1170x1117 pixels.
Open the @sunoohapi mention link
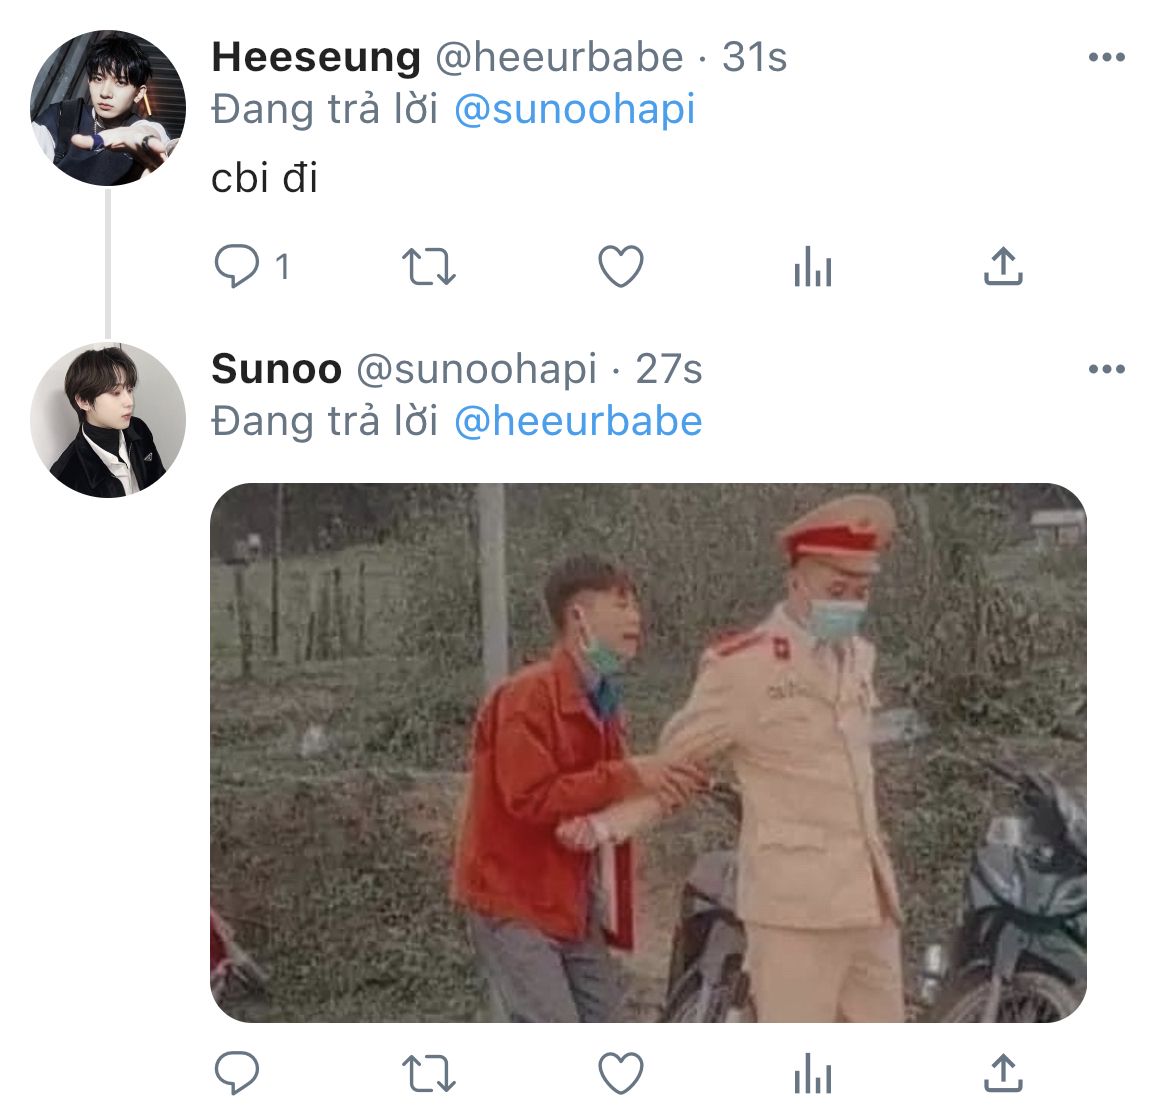[x=575, y=110]
